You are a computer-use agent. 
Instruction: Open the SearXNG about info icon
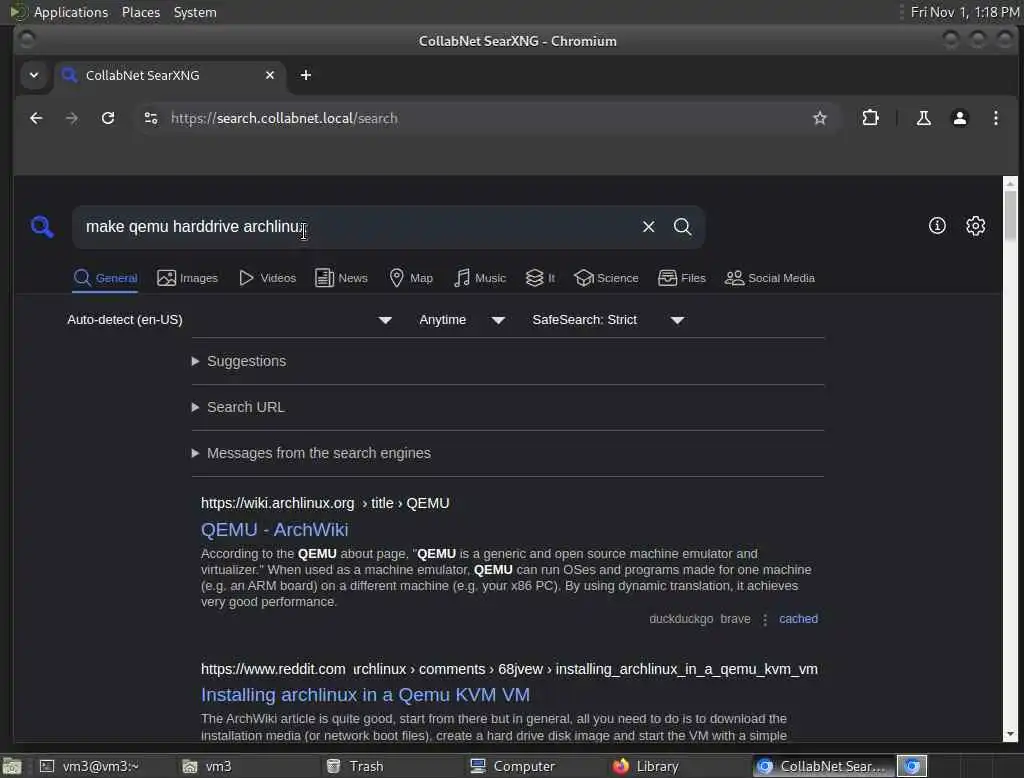[937, 226]
